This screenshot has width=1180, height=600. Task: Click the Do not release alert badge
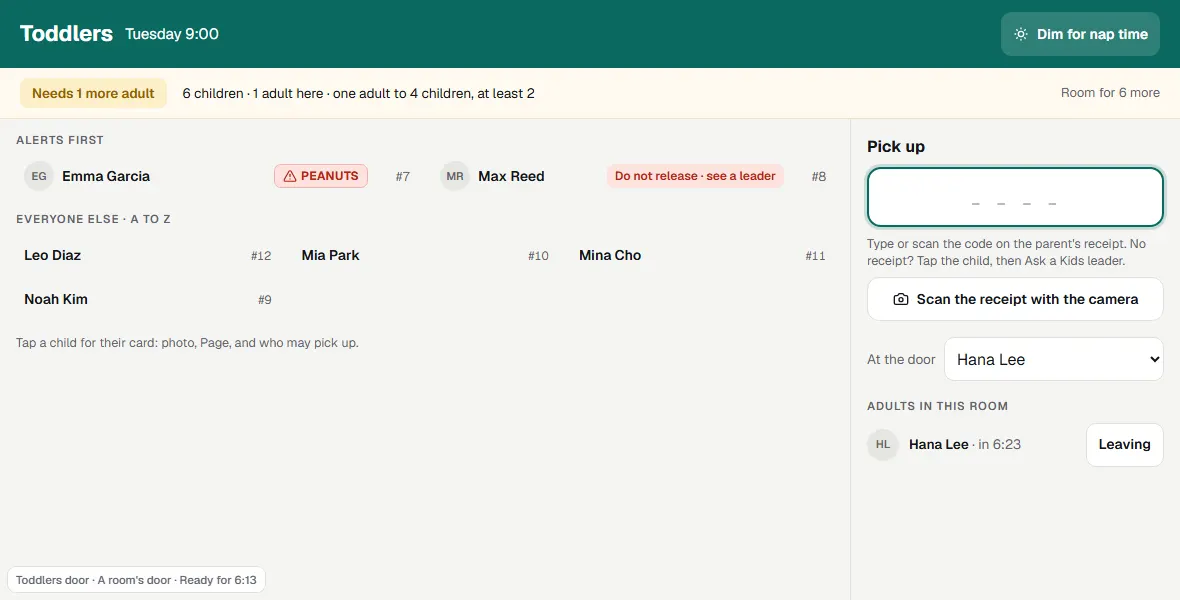[695, 176]
